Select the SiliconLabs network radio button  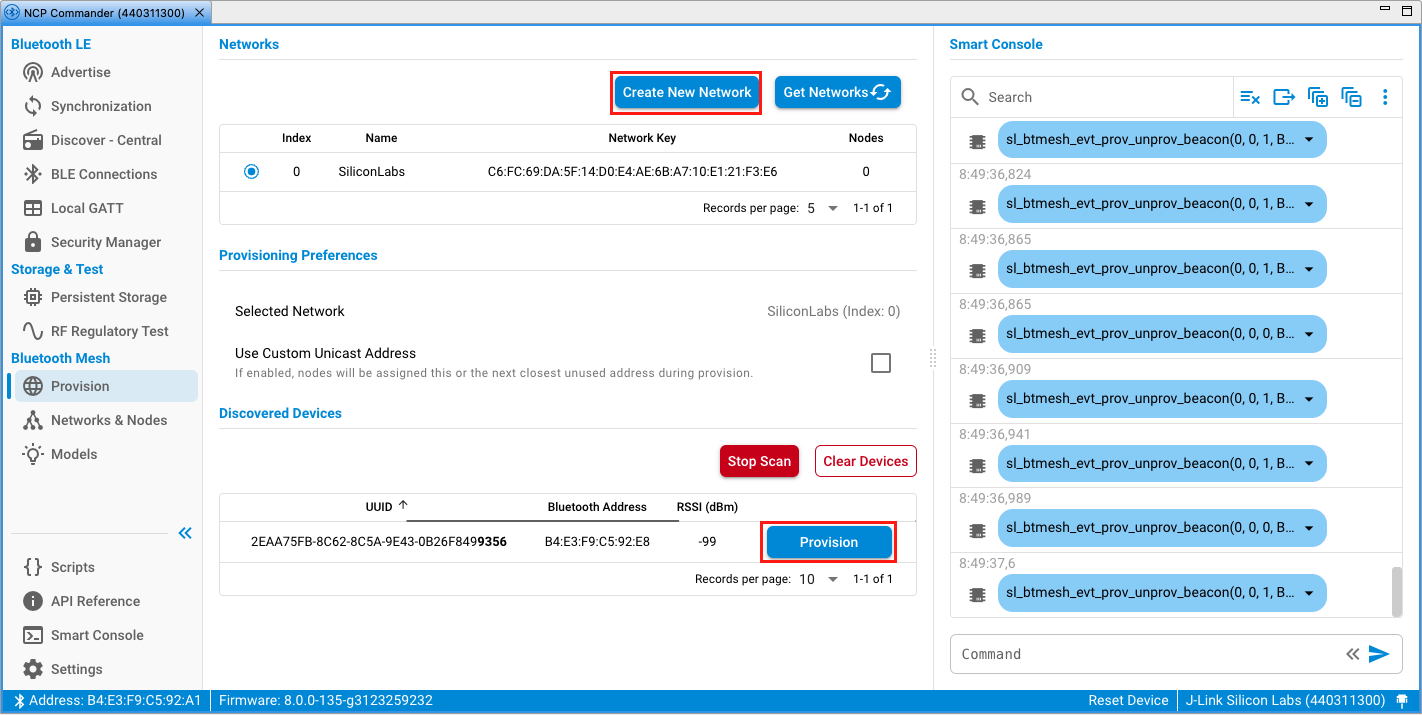click(251, 172)
